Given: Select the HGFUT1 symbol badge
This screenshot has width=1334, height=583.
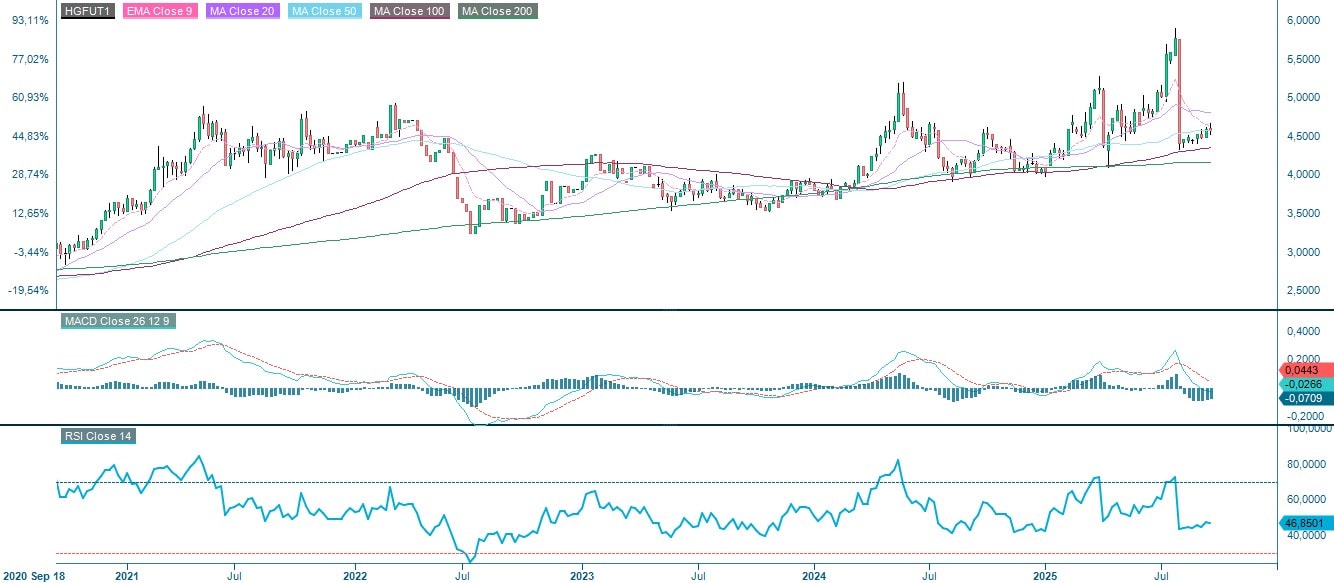Looking at the screenshot, I should click(x=85, y=12).
